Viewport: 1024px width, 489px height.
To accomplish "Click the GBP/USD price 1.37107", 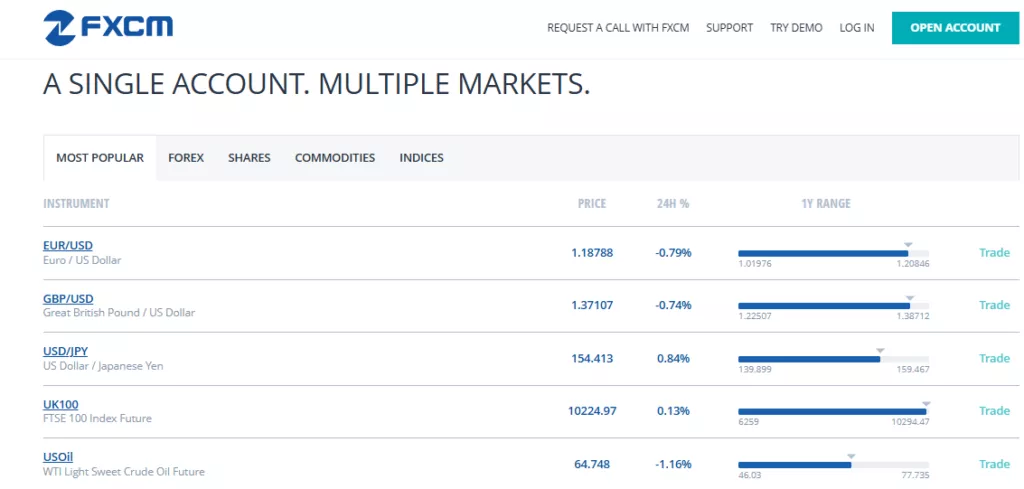I will 592,305.
